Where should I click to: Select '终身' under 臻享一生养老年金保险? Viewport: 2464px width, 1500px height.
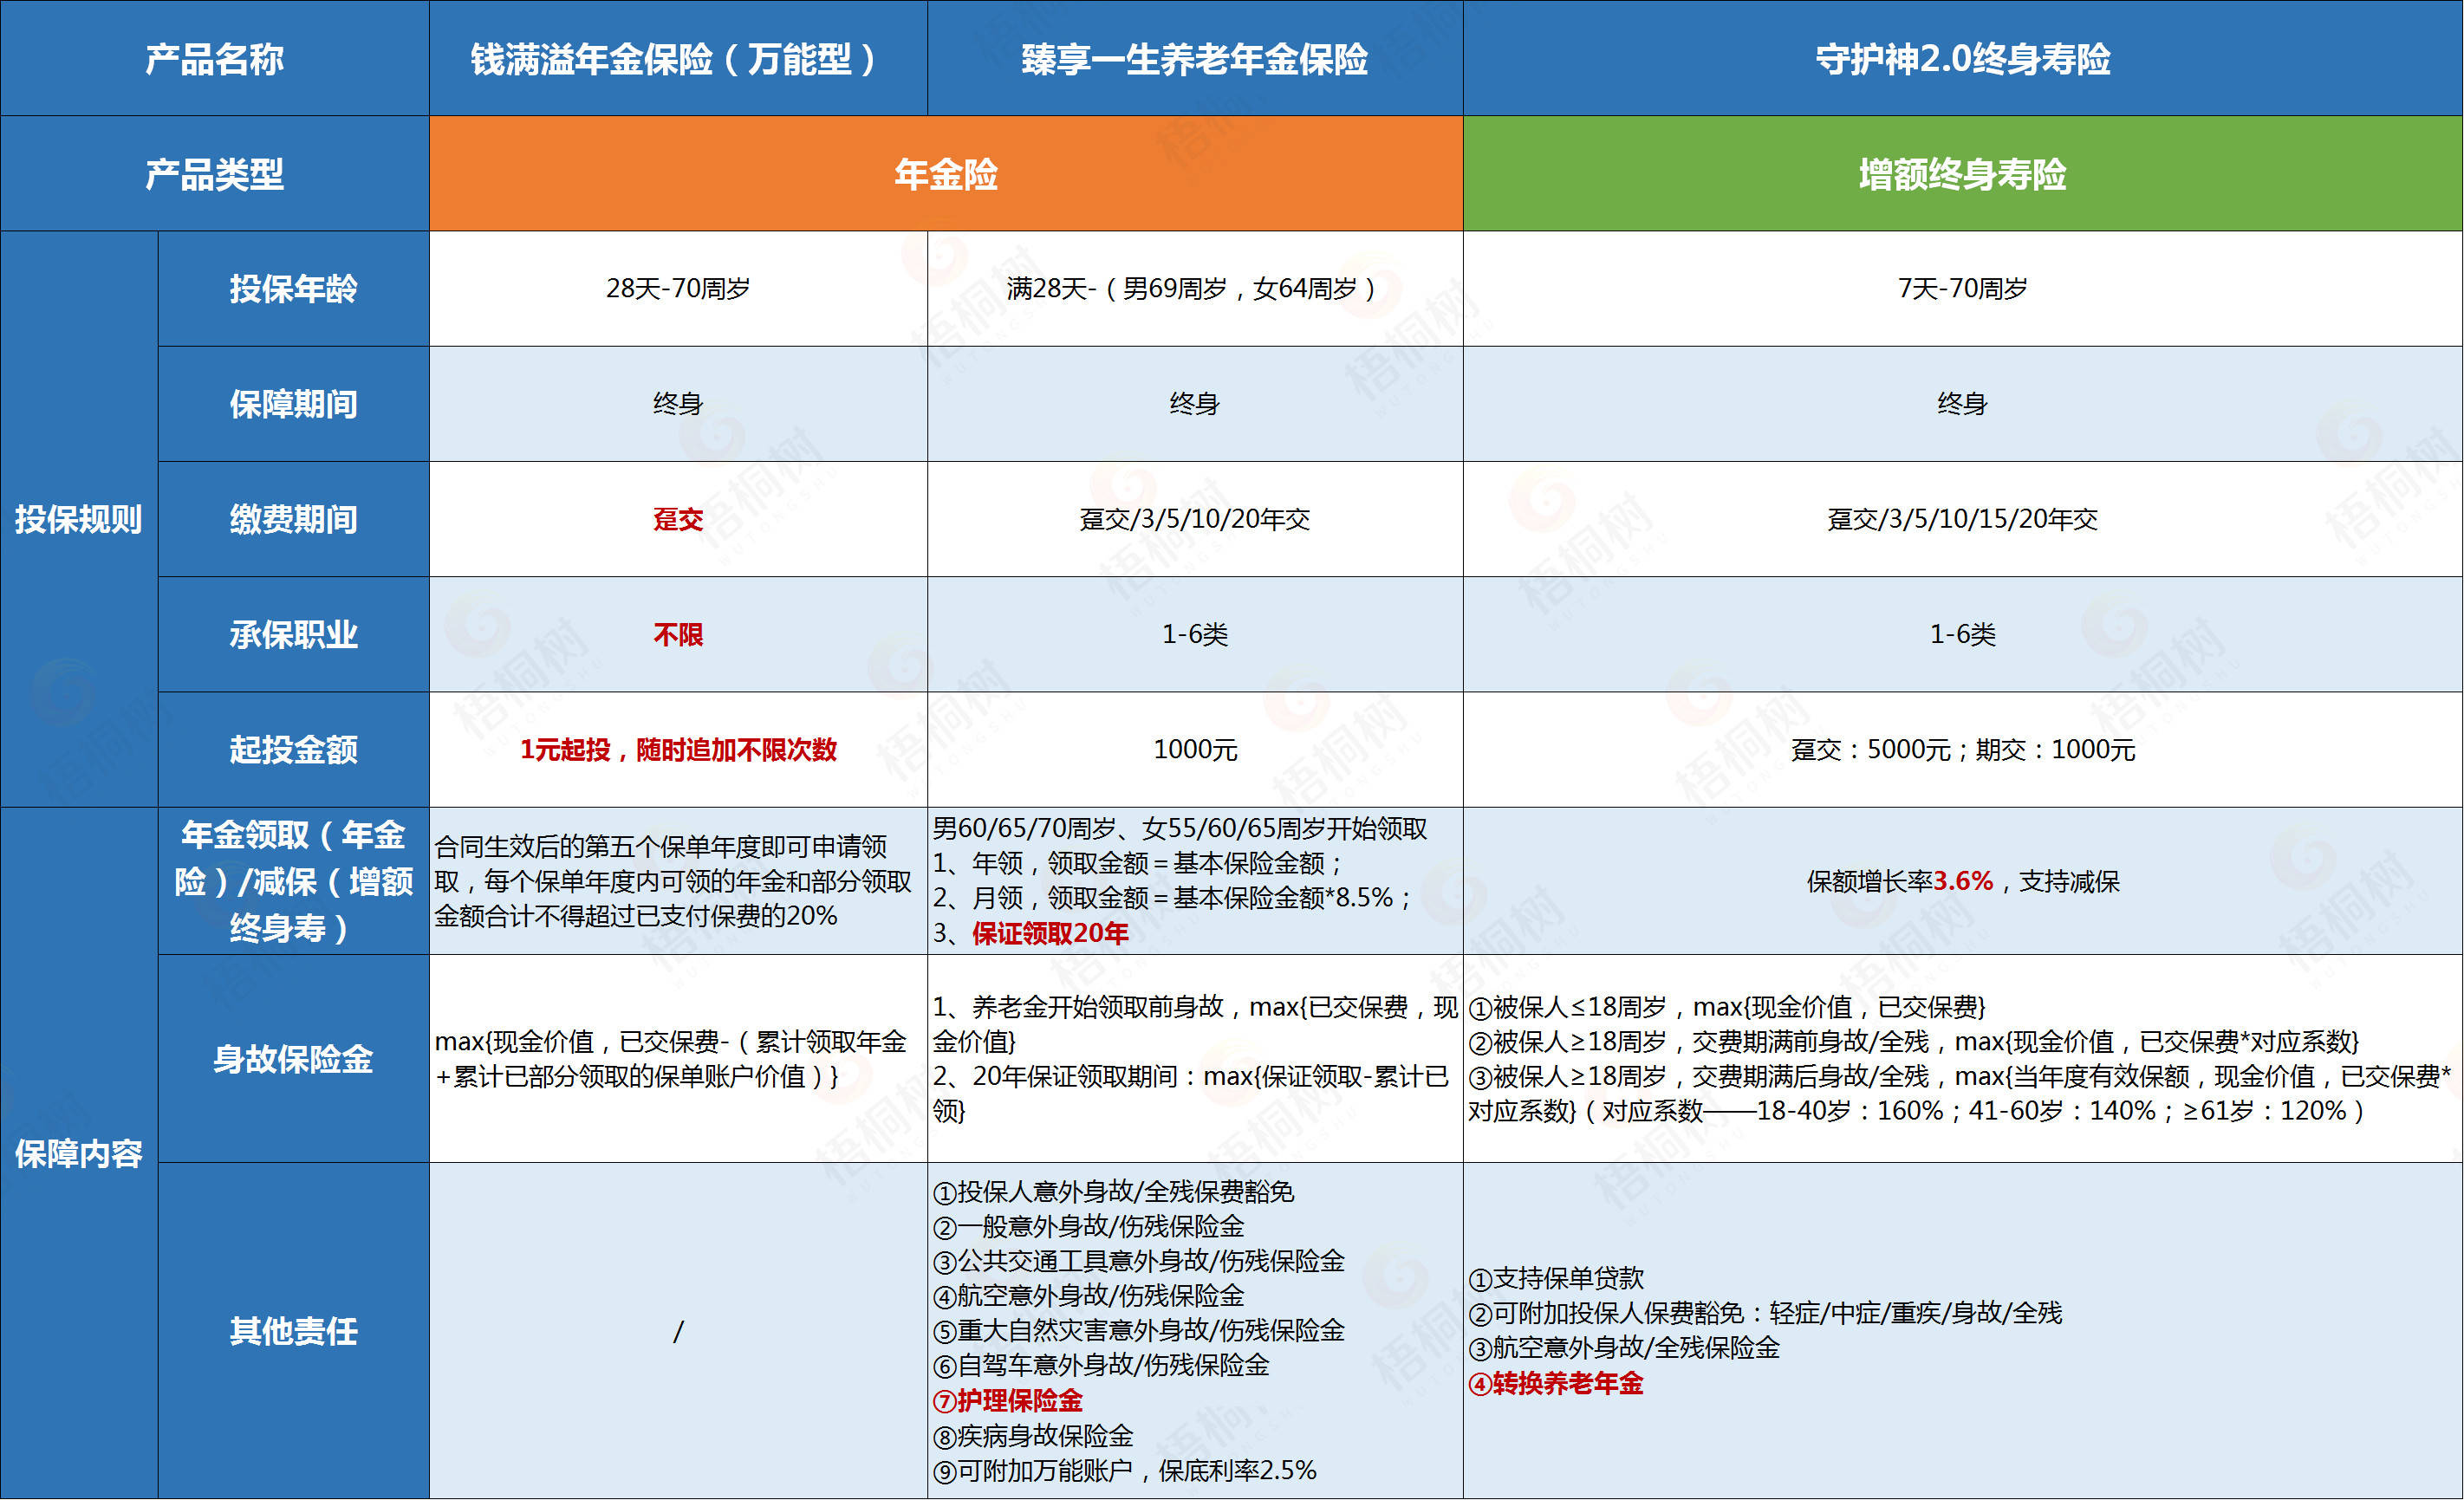pyautogui.click(x=1195, y=404)
